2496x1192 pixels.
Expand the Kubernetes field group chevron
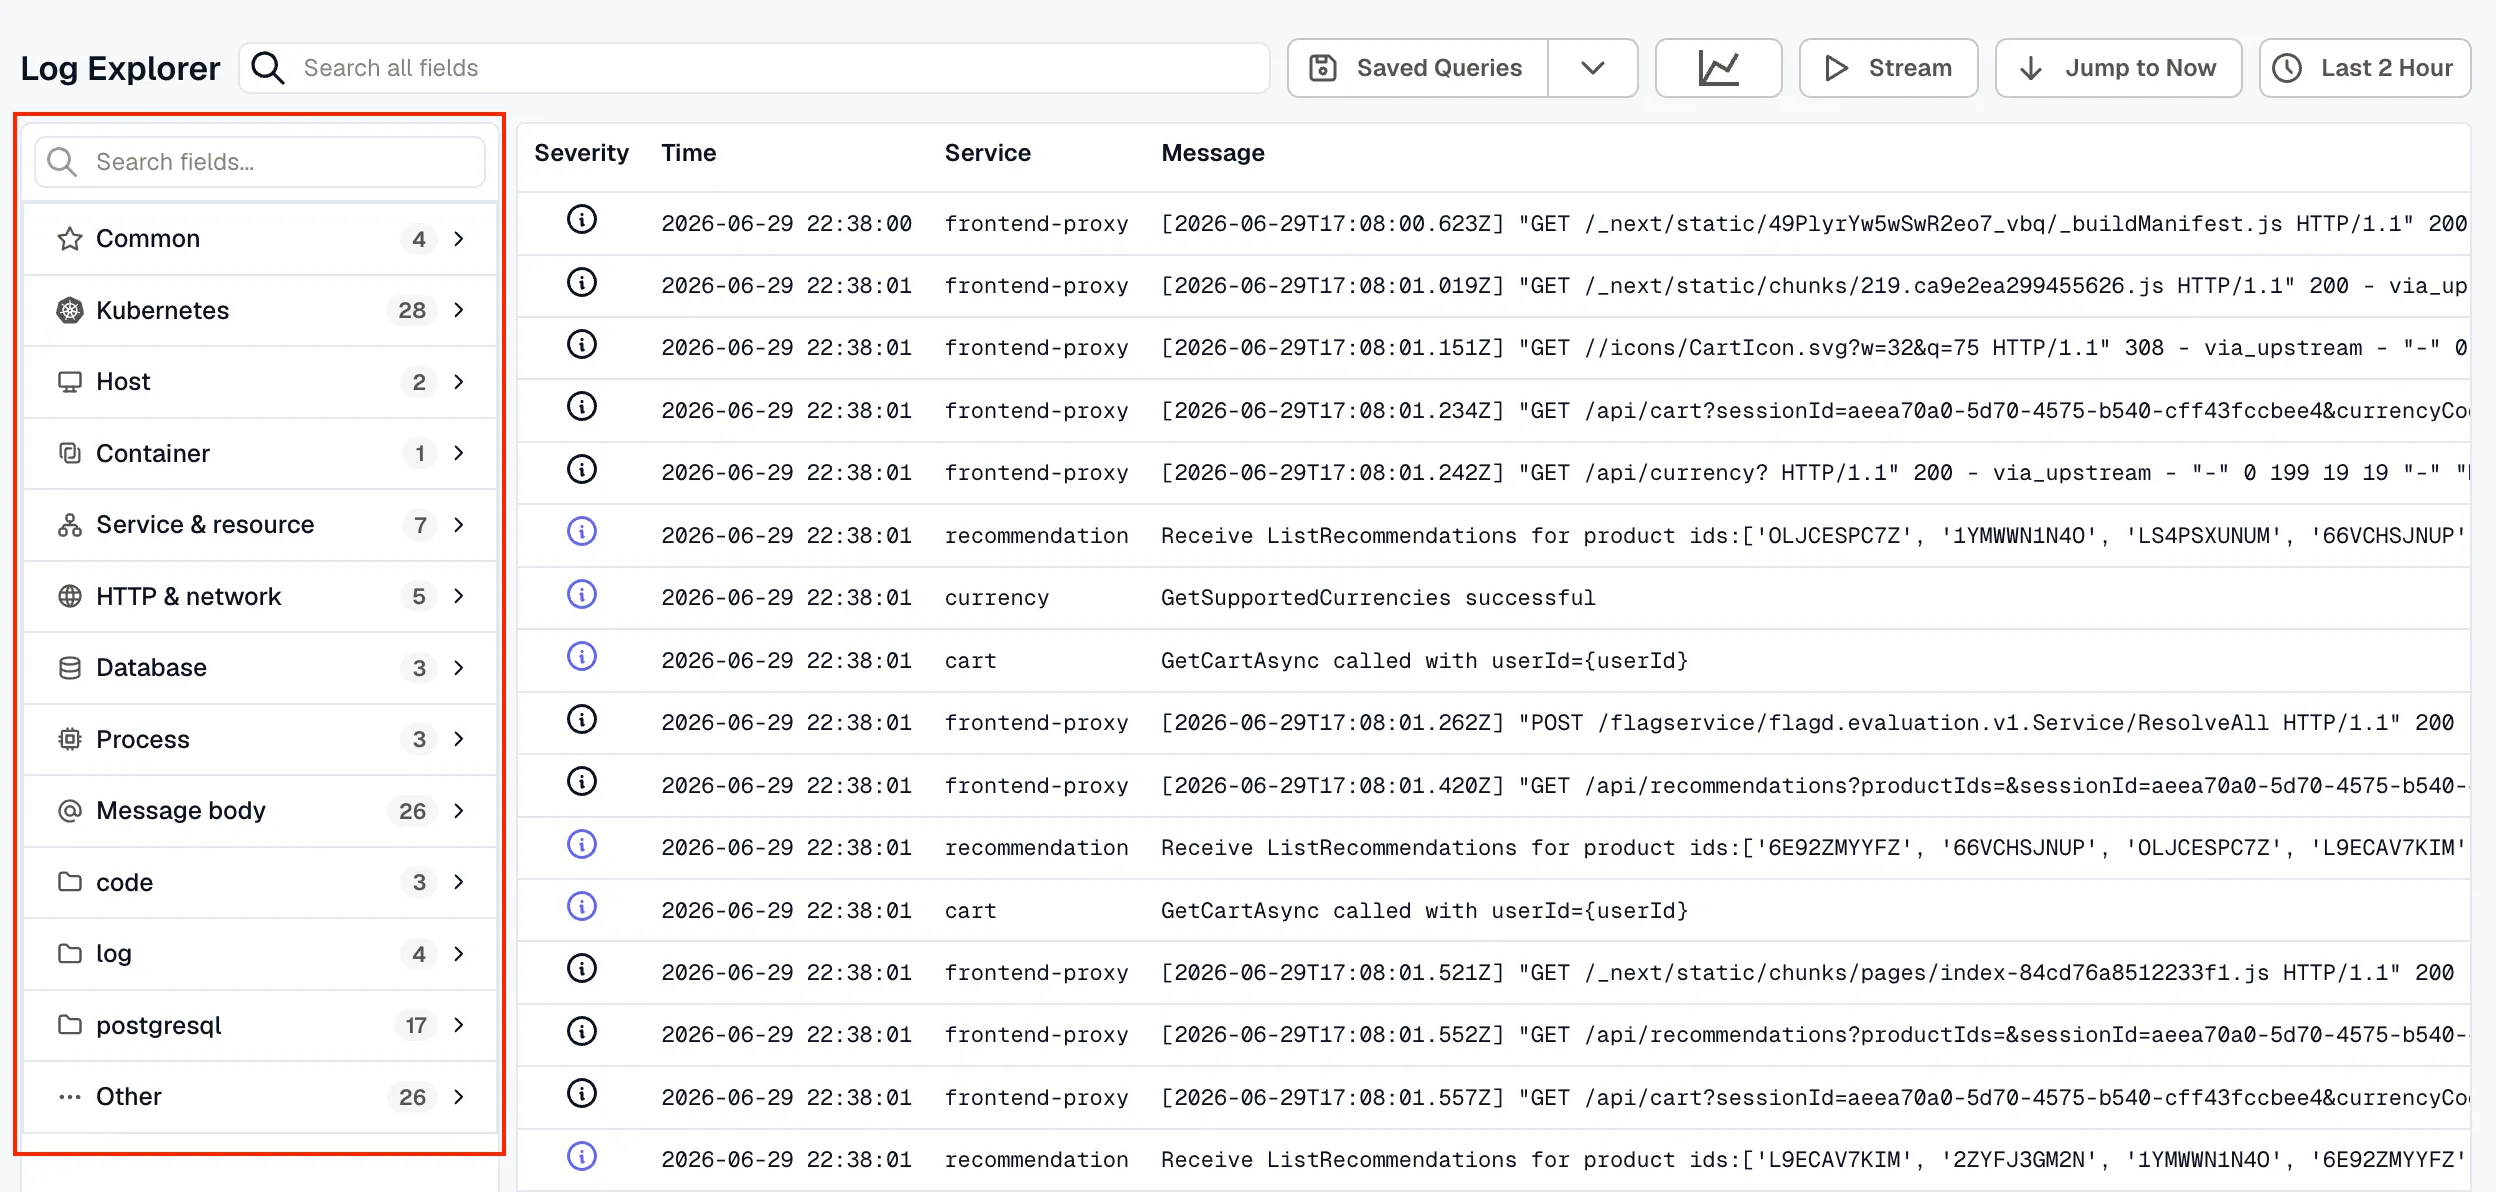pos(459,310)
